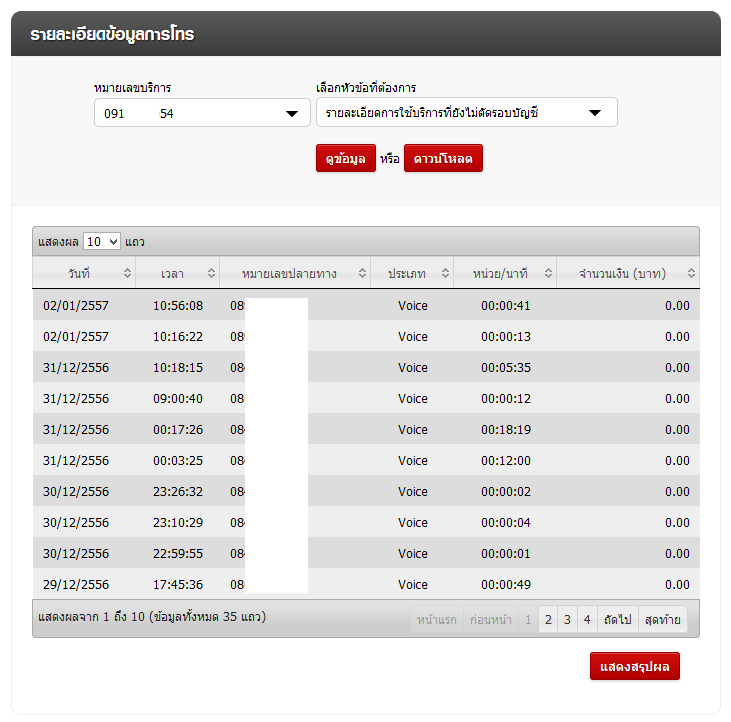Click duration 00:00:41
731x722 pixels.
[x=506, y=306]
